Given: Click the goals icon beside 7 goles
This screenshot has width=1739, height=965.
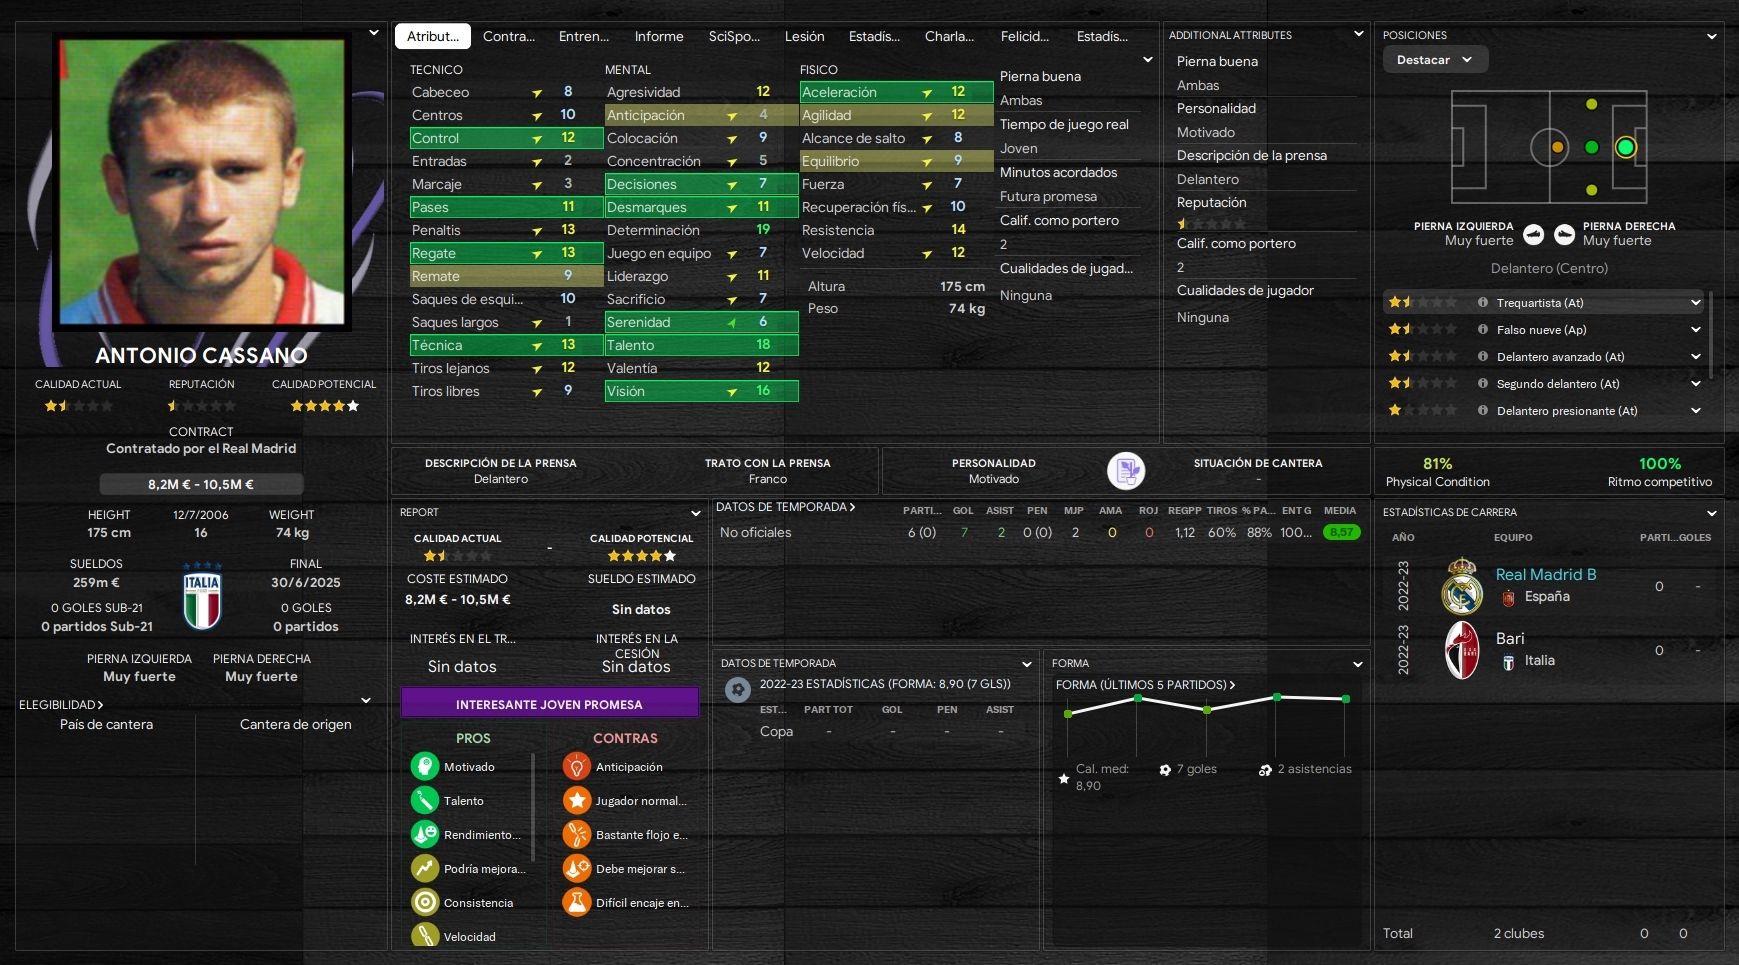Looking at the screenshot, I should click(1165, 769).
